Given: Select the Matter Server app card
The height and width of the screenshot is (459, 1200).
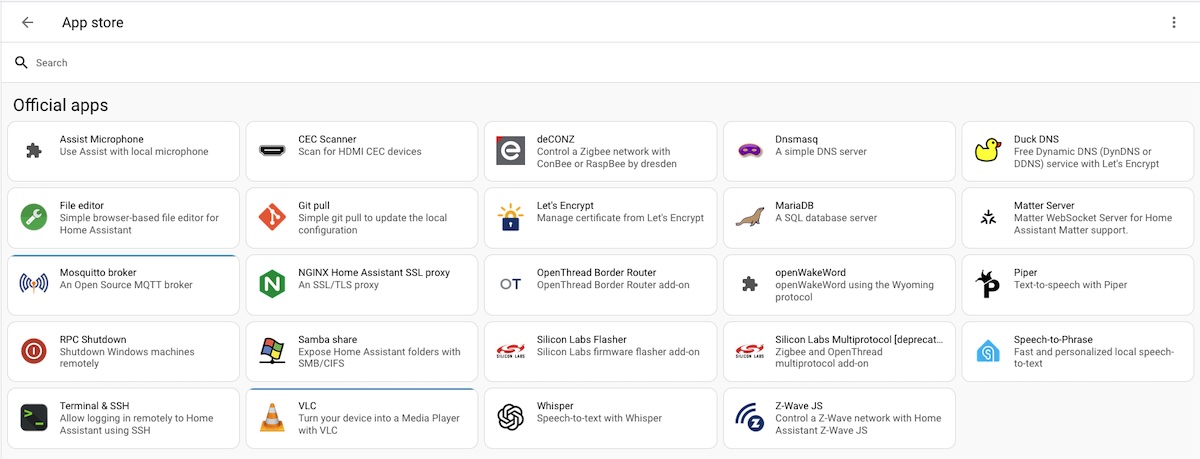Looking at the screenshot, I should click(1078, 218).
